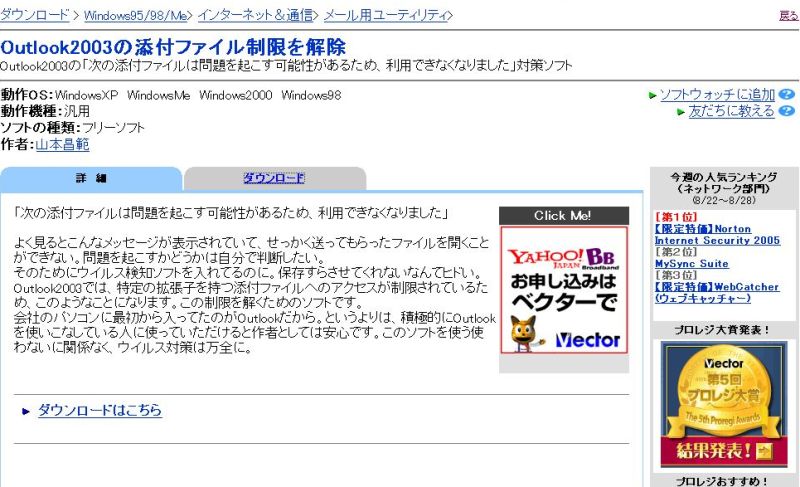Open the ダウンロード breadcrumb link
The image size is (800, 487).
34,15
